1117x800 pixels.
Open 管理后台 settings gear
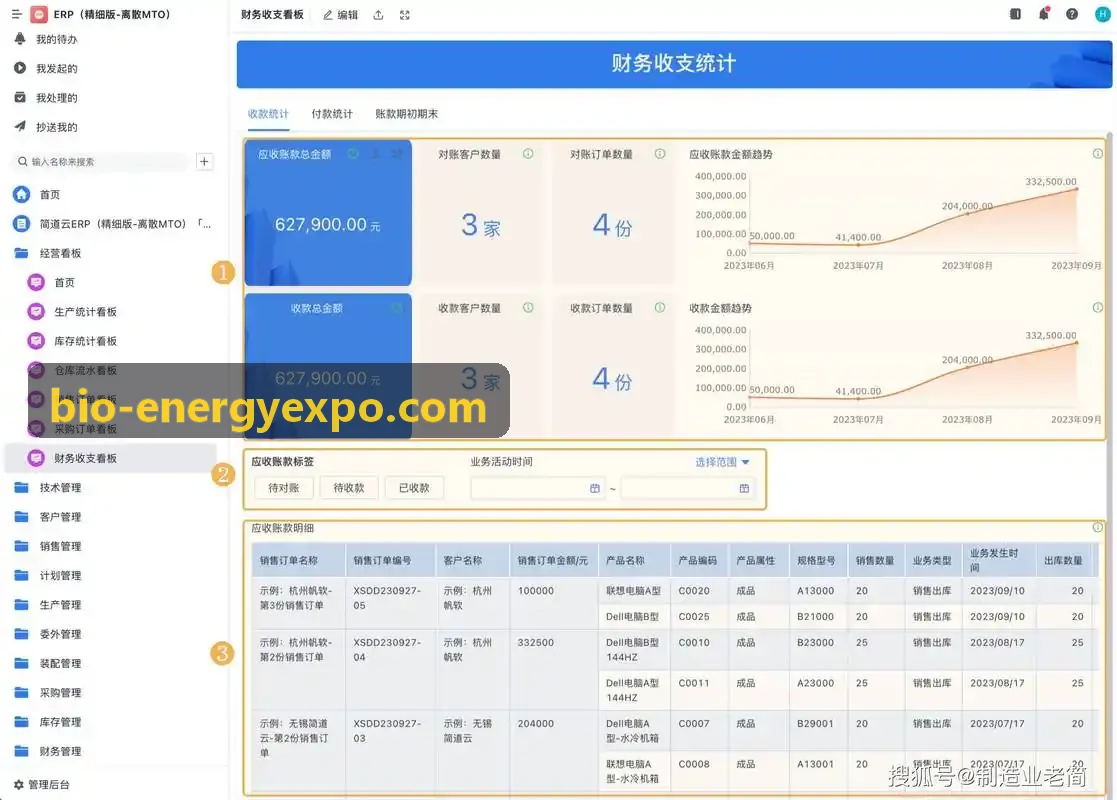click(x=41, y=784)
